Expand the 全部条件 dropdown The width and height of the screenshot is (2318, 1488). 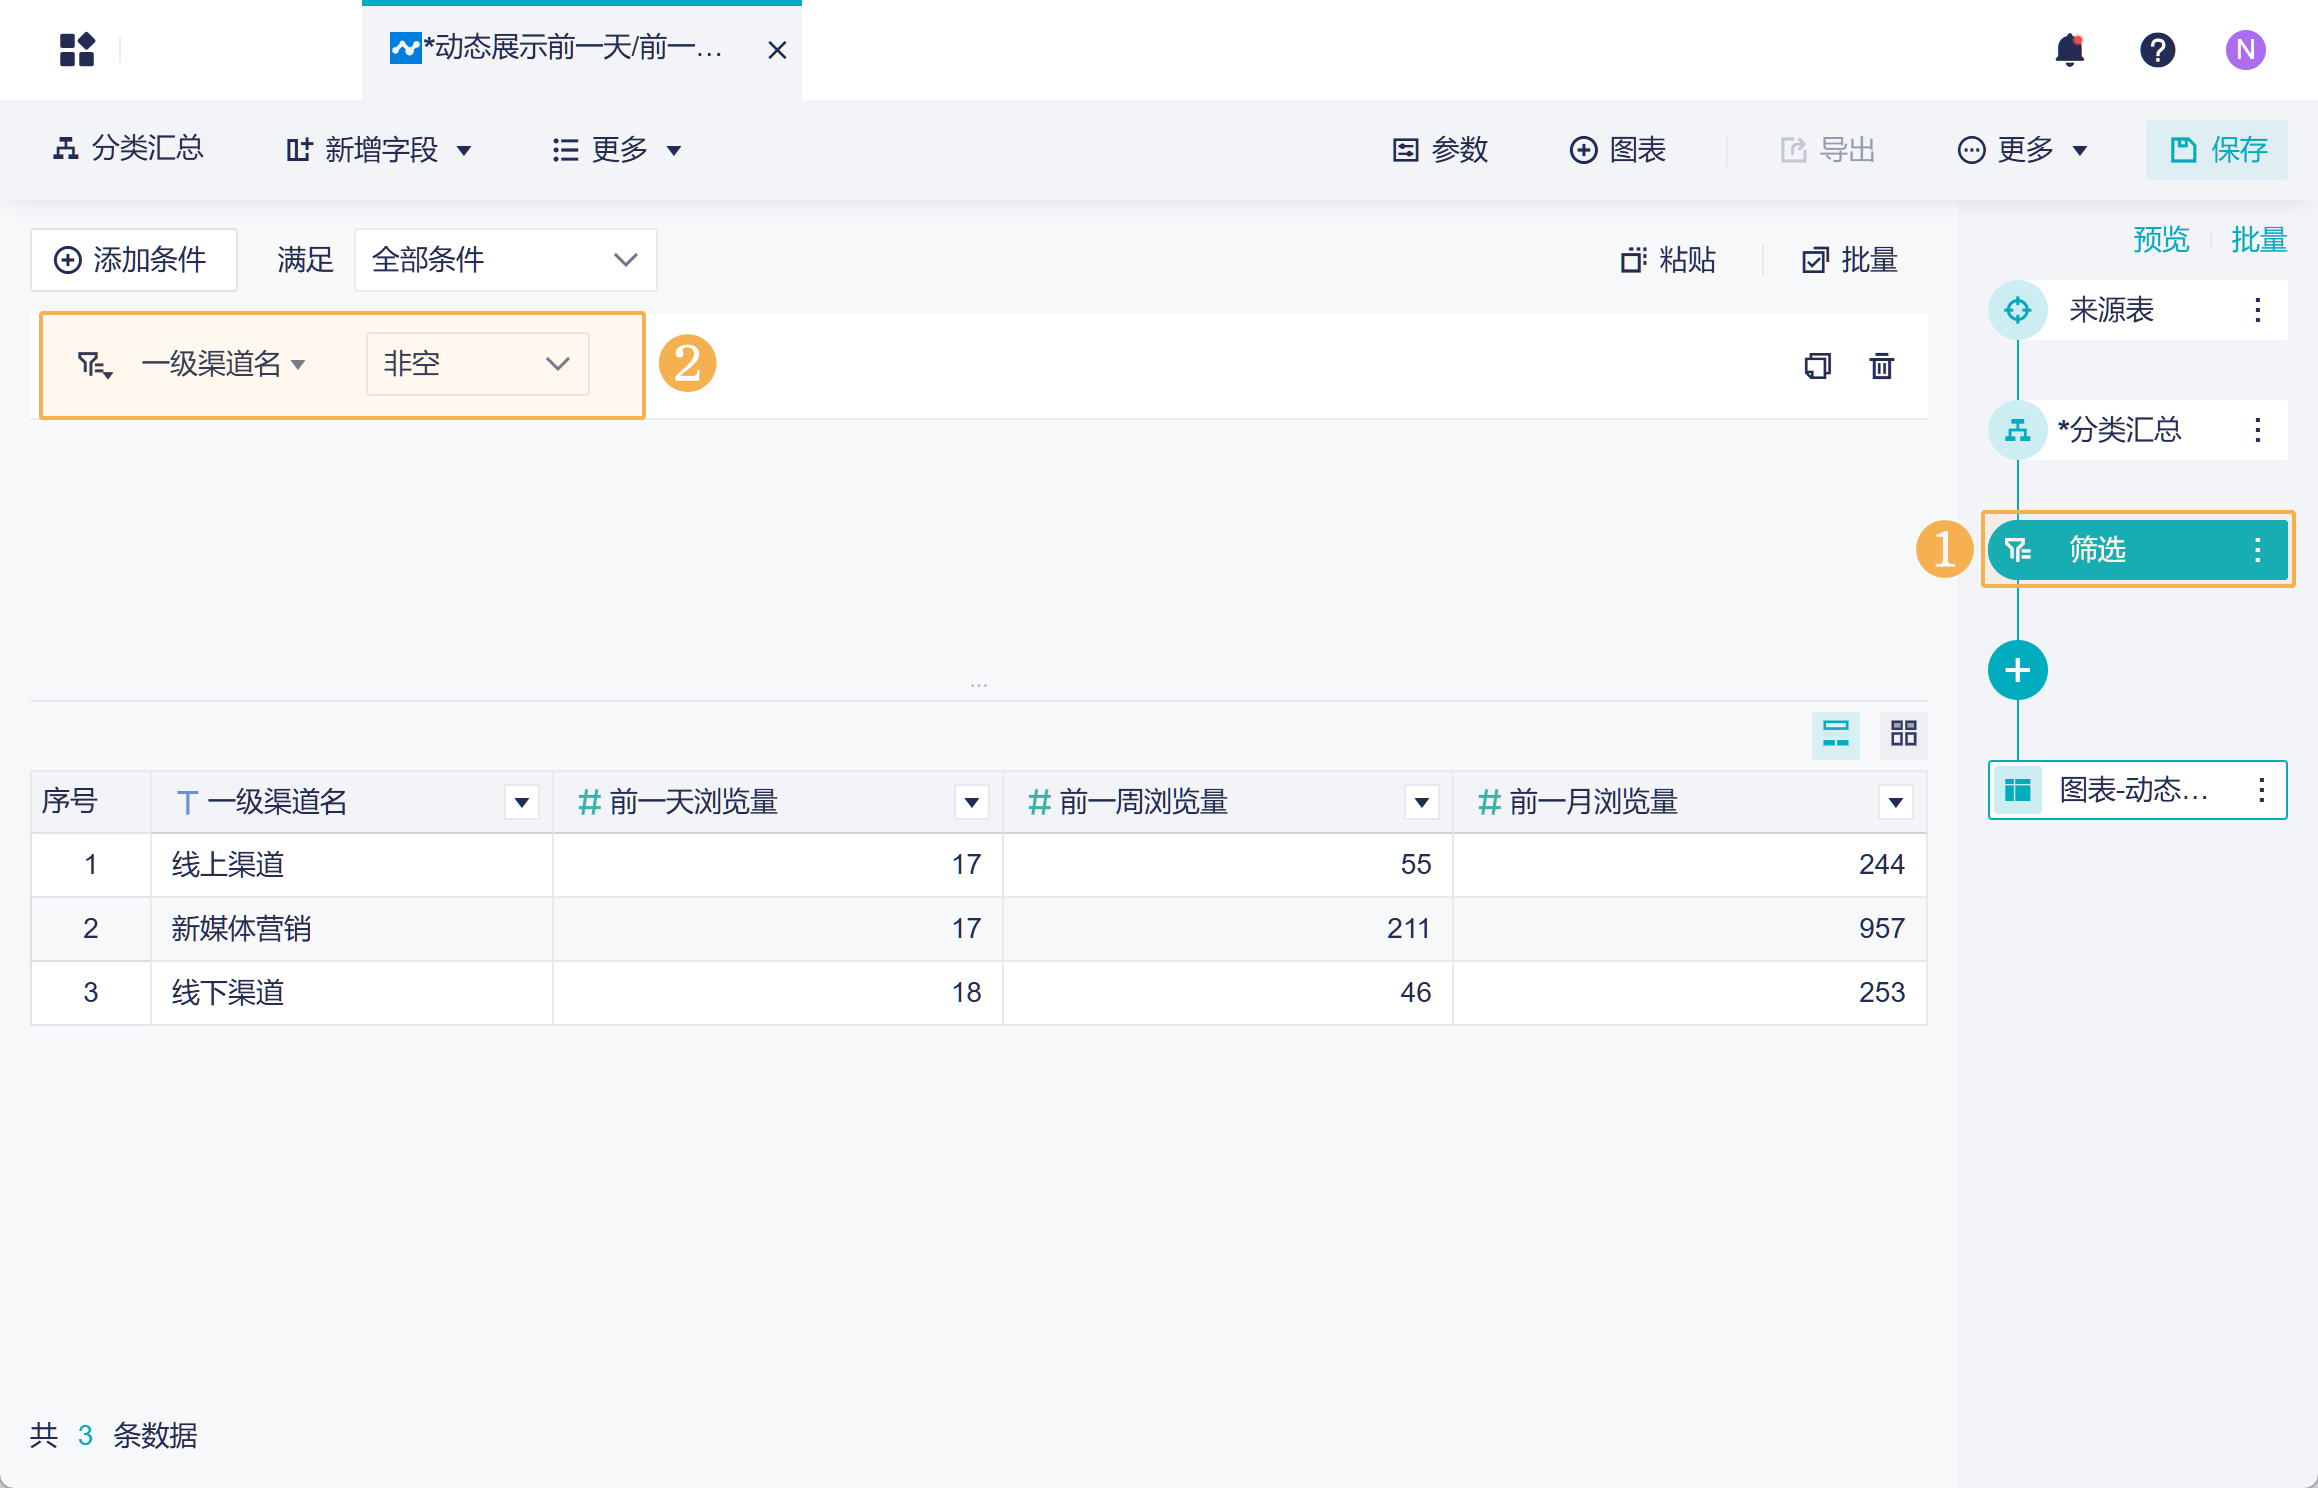tap(505, 260)
